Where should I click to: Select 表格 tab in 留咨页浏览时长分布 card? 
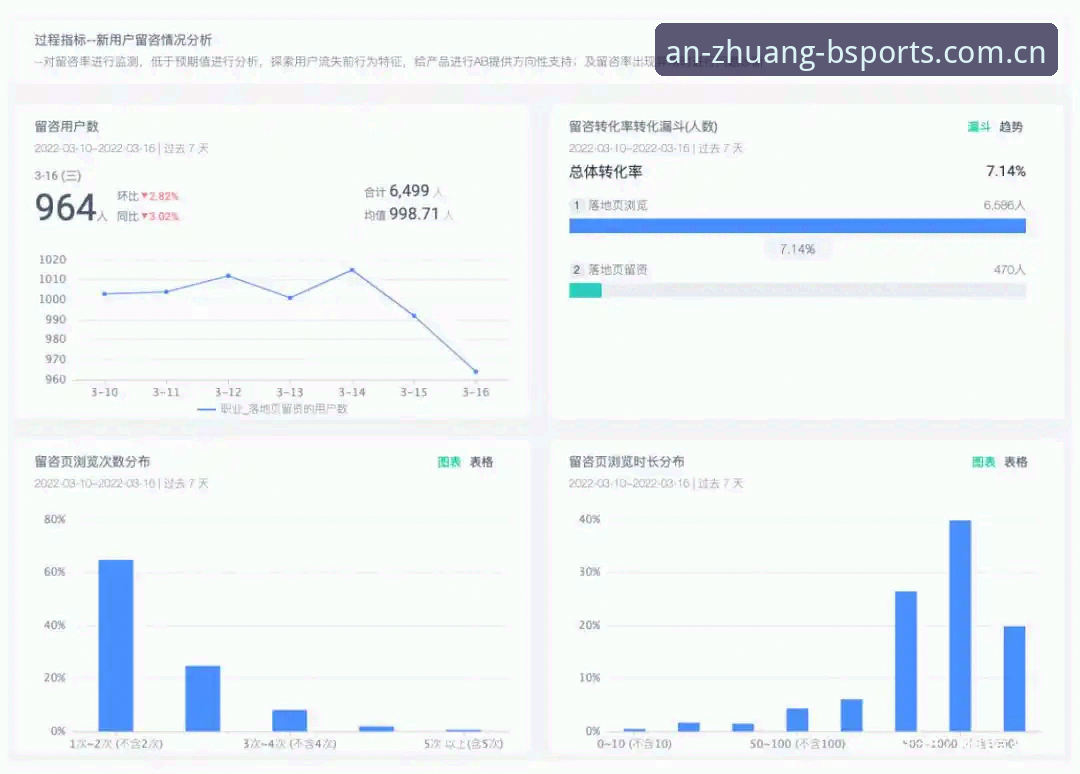click(x=1016, y=462)
